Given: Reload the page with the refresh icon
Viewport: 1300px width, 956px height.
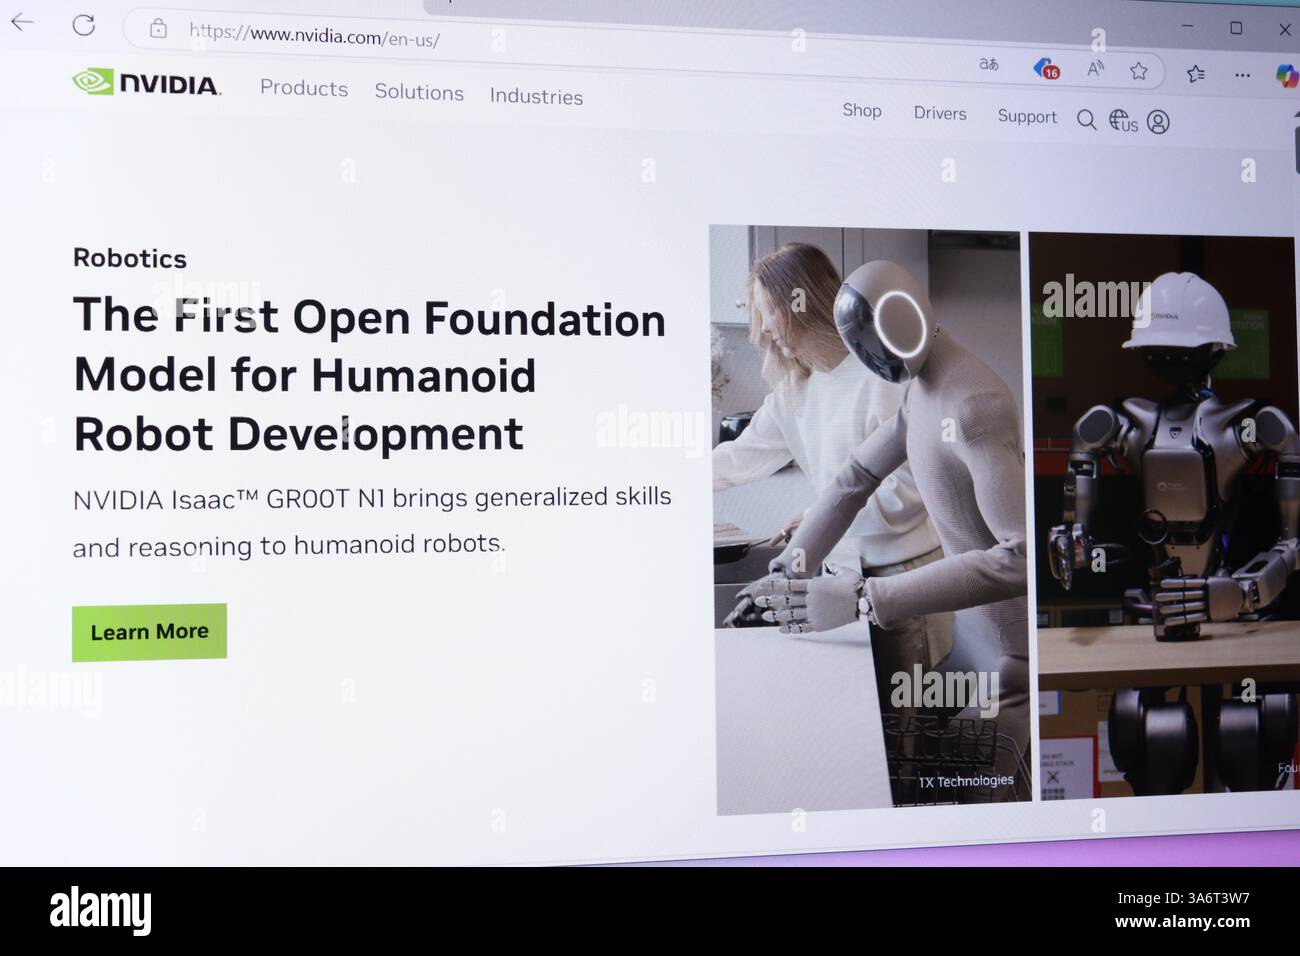Looking at the screenshot, I should tap(84, 25).
